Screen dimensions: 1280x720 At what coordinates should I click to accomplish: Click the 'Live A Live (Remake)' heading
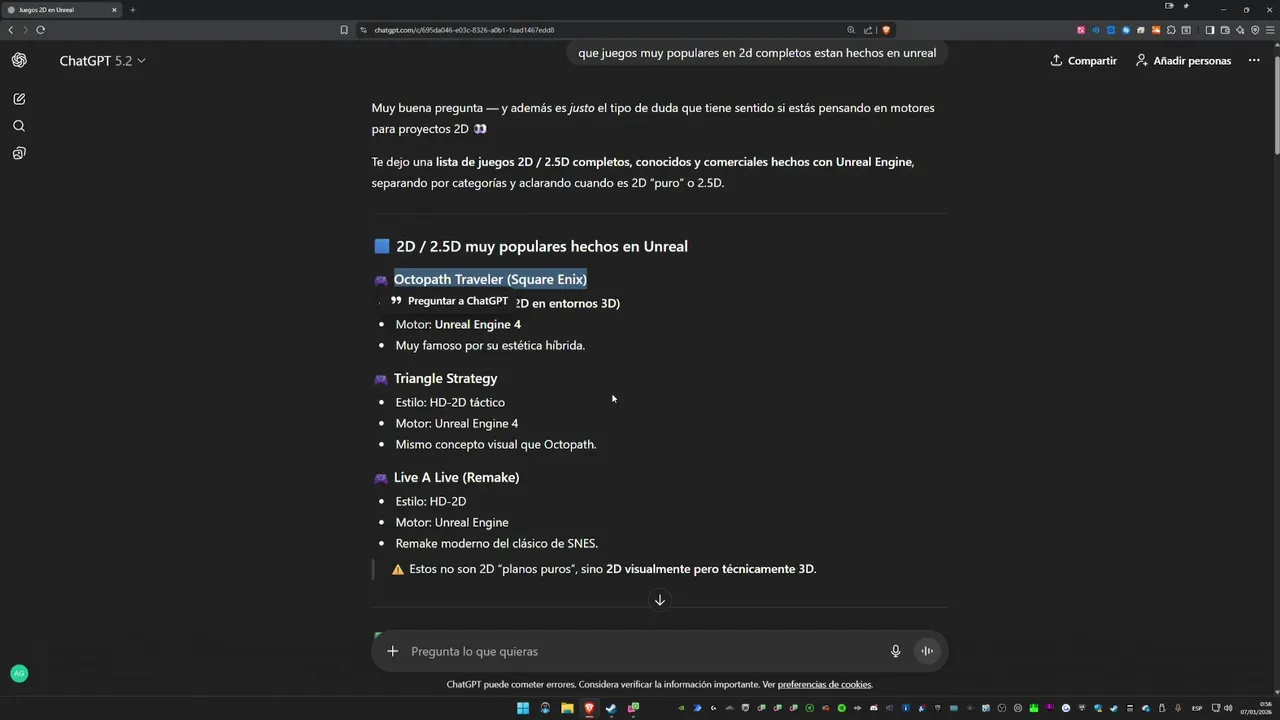tap(456, 477)
